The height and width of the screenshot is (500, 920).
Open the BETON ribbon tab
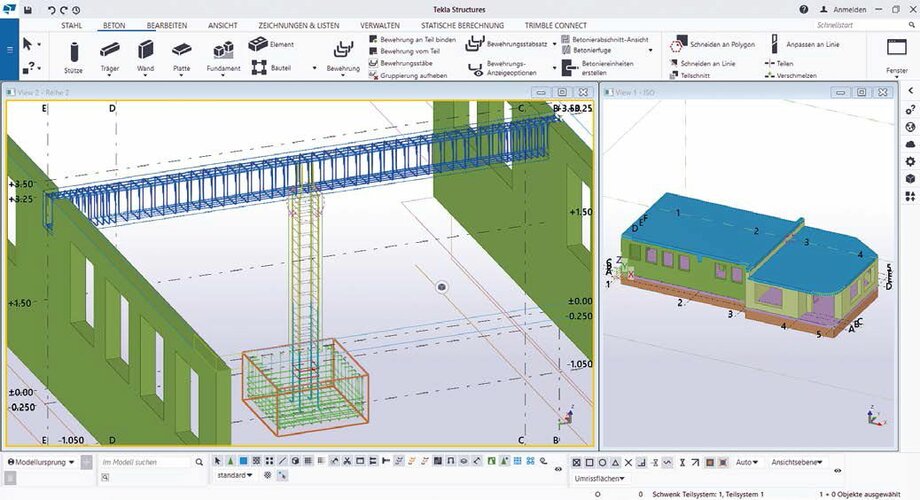pyautogui.click(x=114, y=25)
